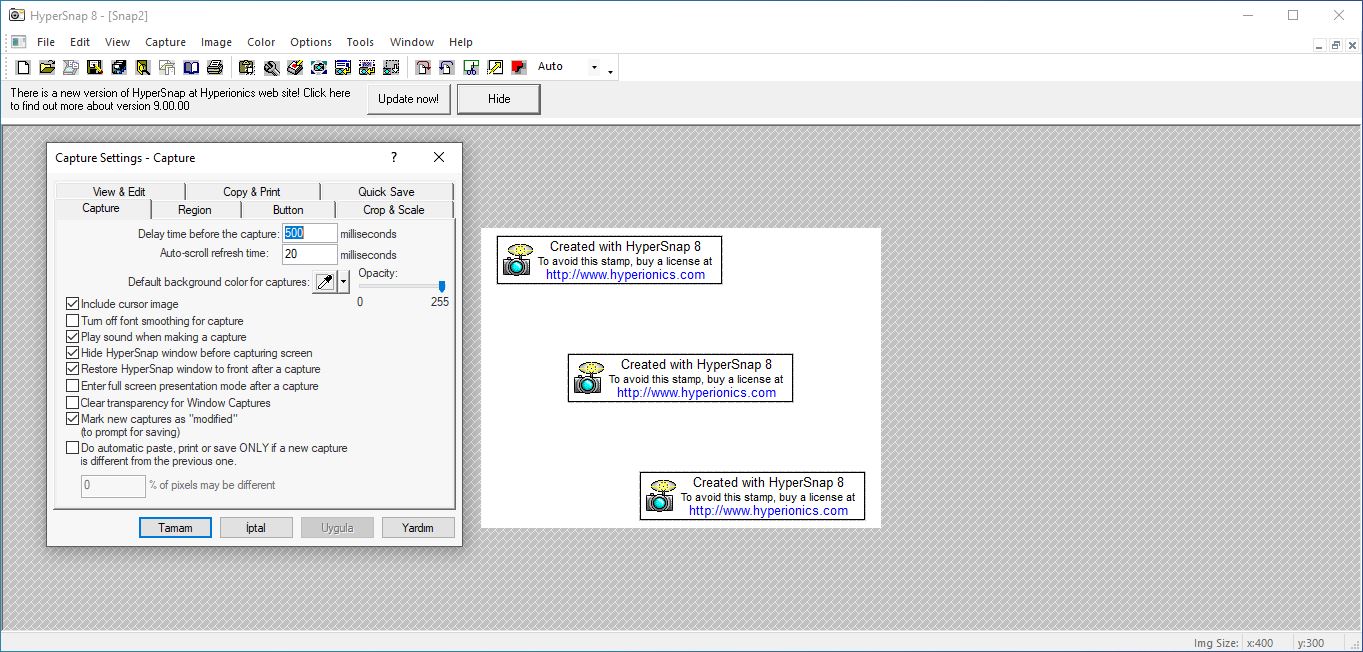Close the Capture Settings dialog
Image resolution: width=1363 pixels, height=652 pixels.
(x=438, y=157)
